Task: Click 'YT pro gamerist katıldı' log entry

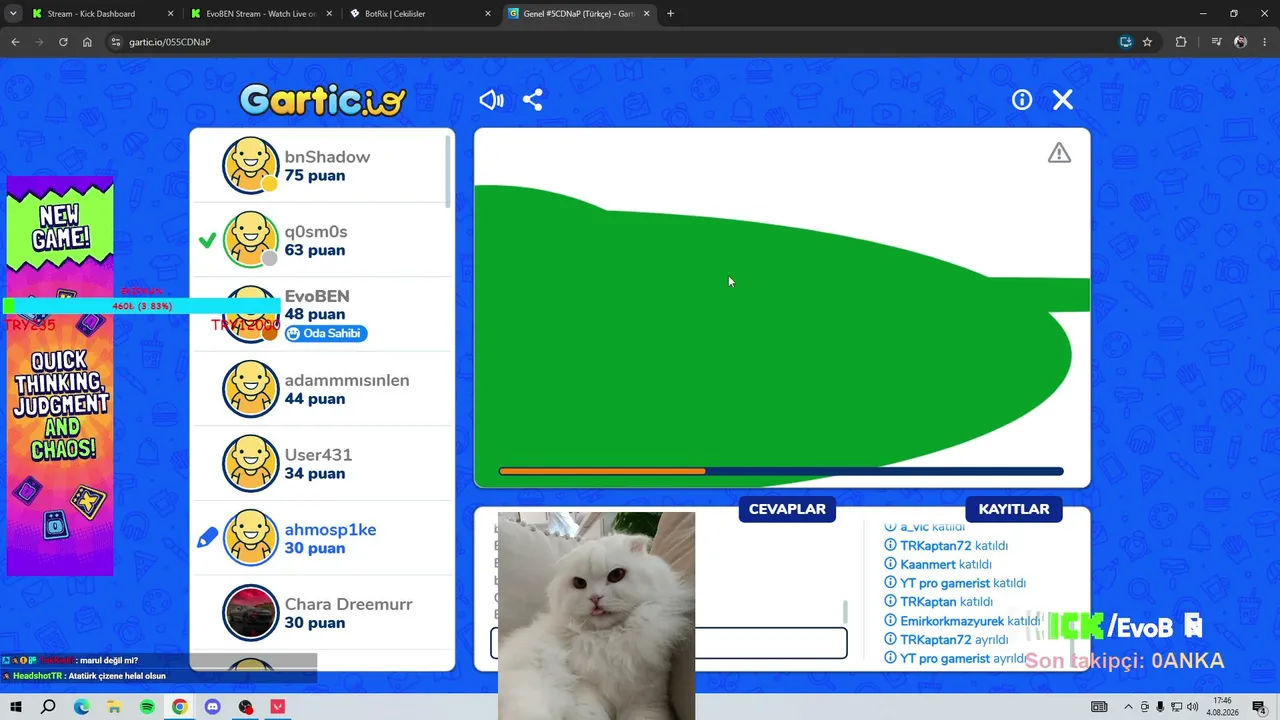Action: click(955, 583)
